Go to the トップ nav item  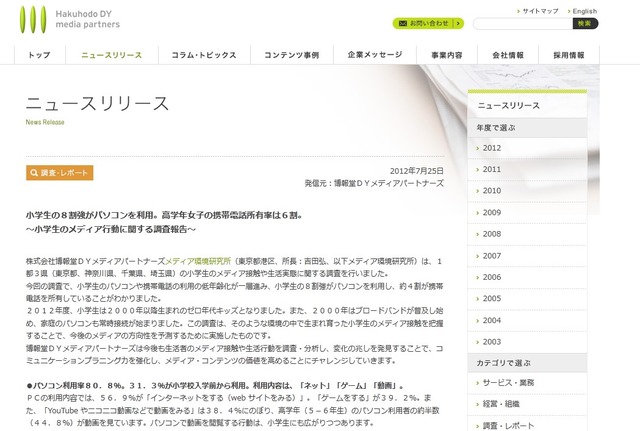[x=40, y=55]
